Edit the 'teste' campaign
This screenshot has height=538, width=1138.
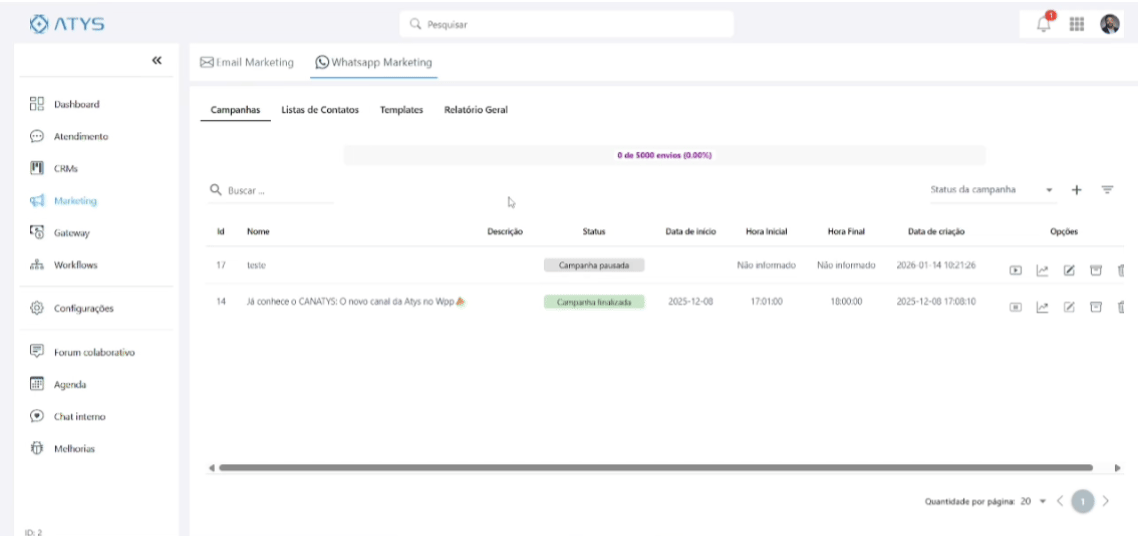(x=1069, y=270)
